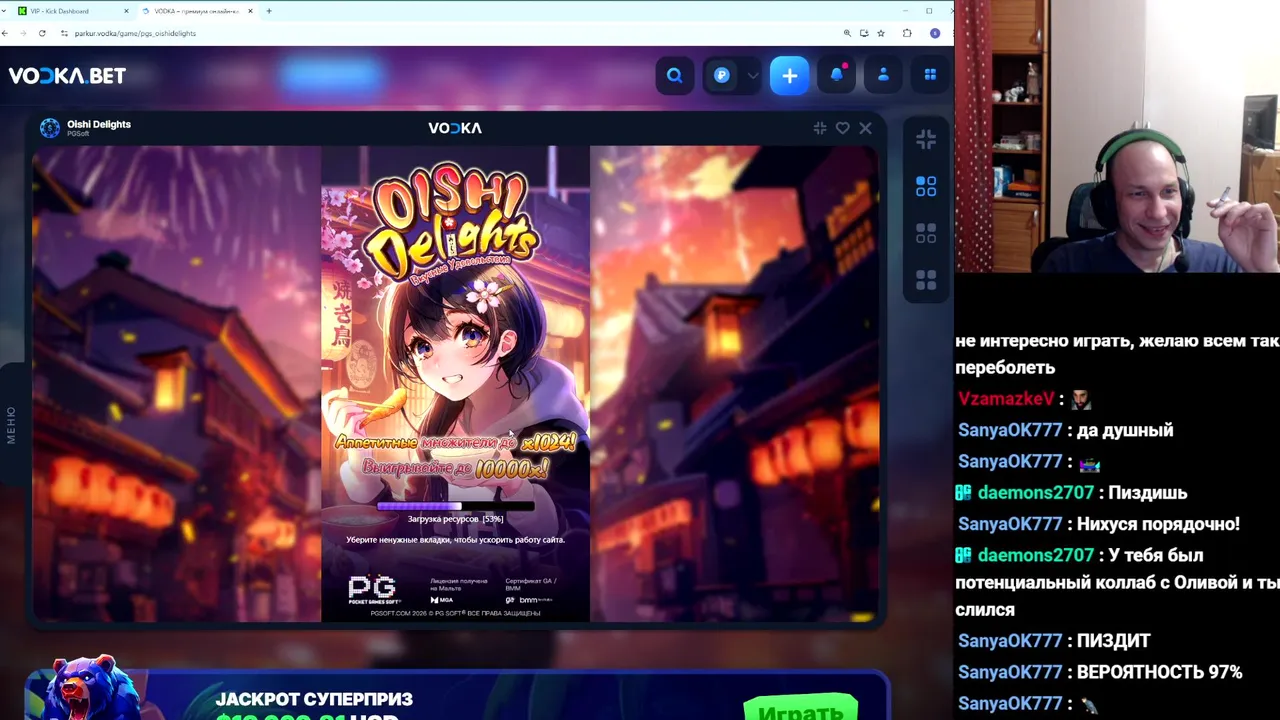
Task: Close the VODKA browser tab
Action: (x=250, y=11)
